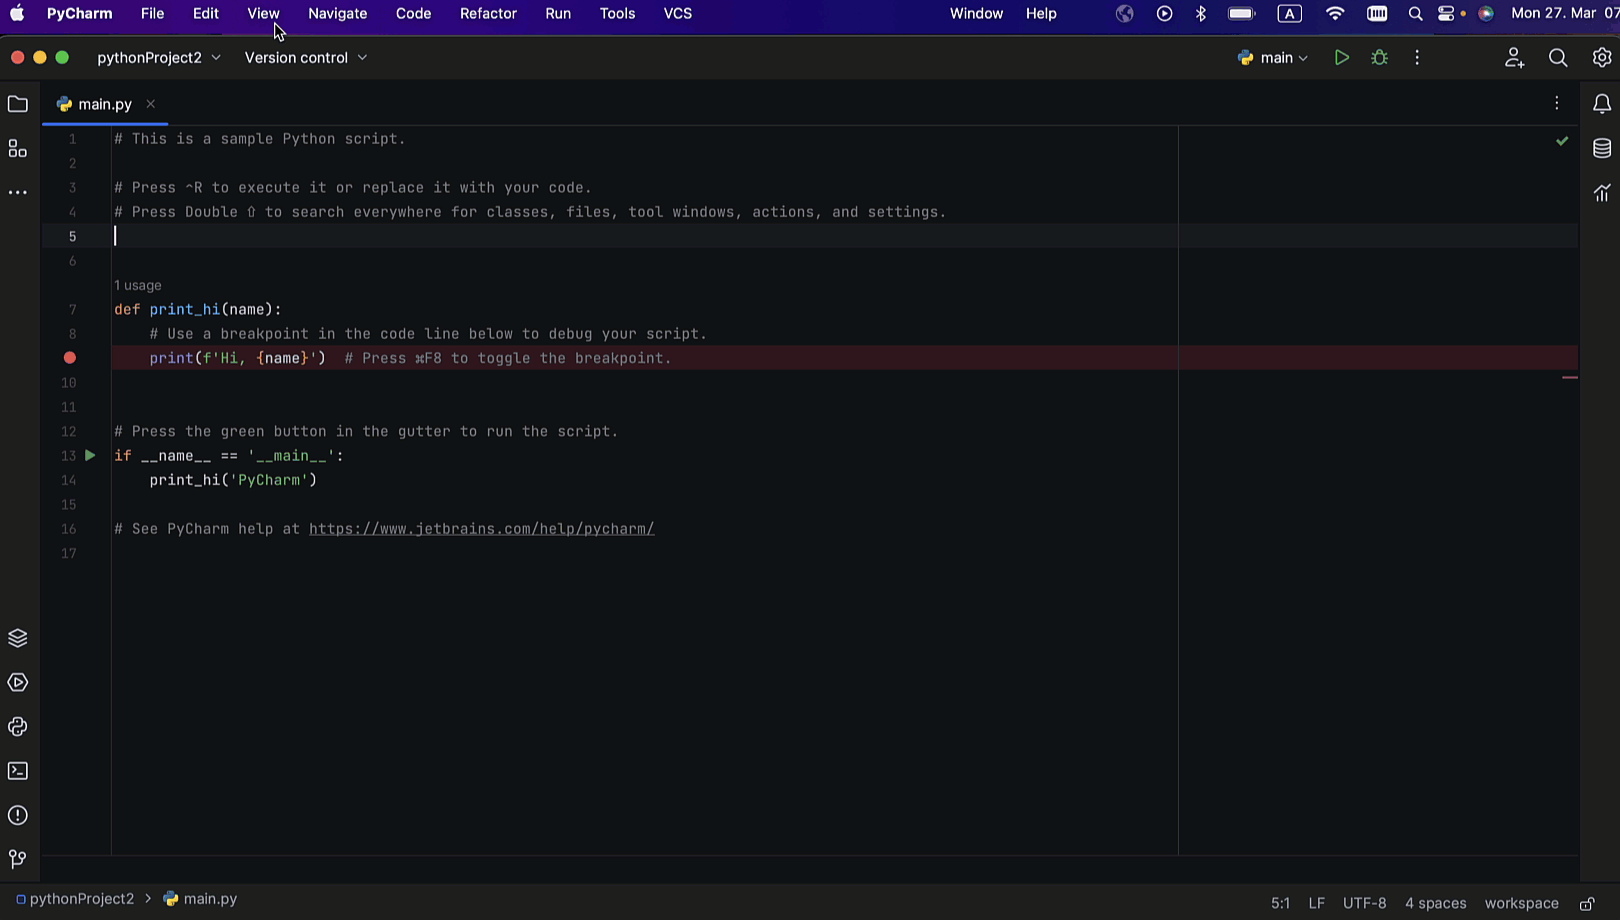The image size is (1620, 920).
Task: Open the Python Console tool window
Action: [x=18, y=727]
